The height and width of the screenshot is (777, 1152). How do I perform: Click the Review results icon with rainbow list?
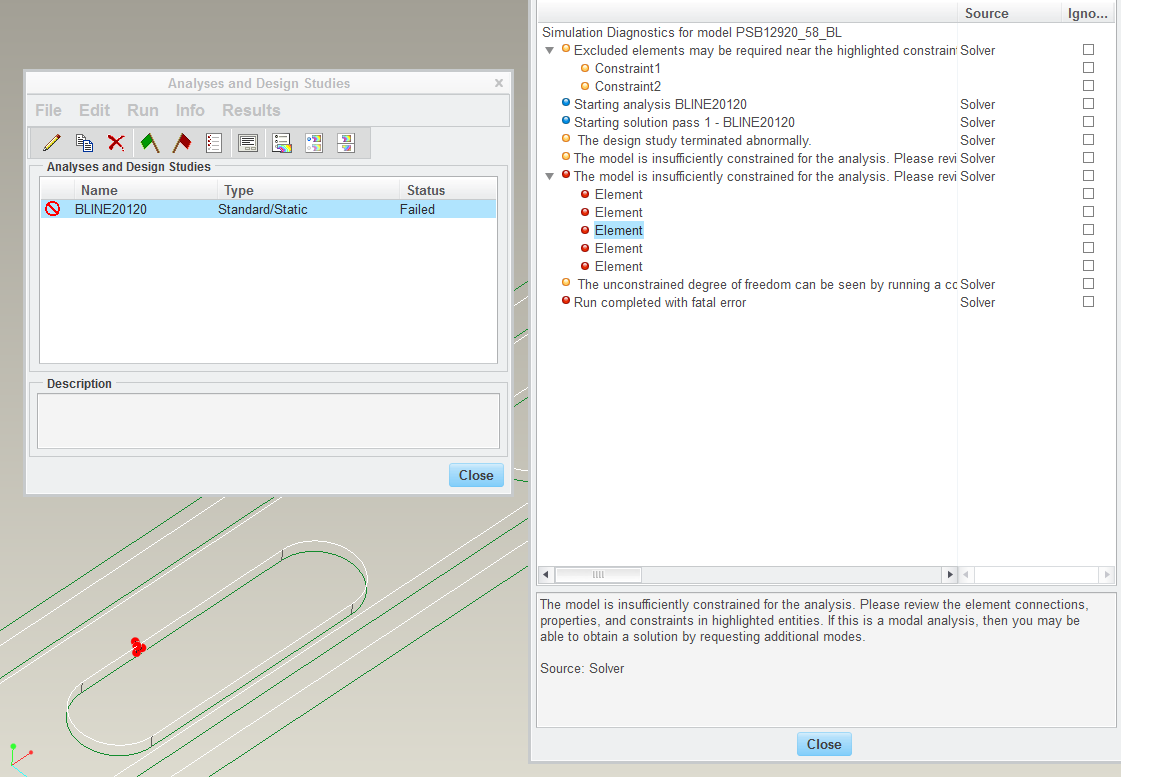(x=281, y=142)
